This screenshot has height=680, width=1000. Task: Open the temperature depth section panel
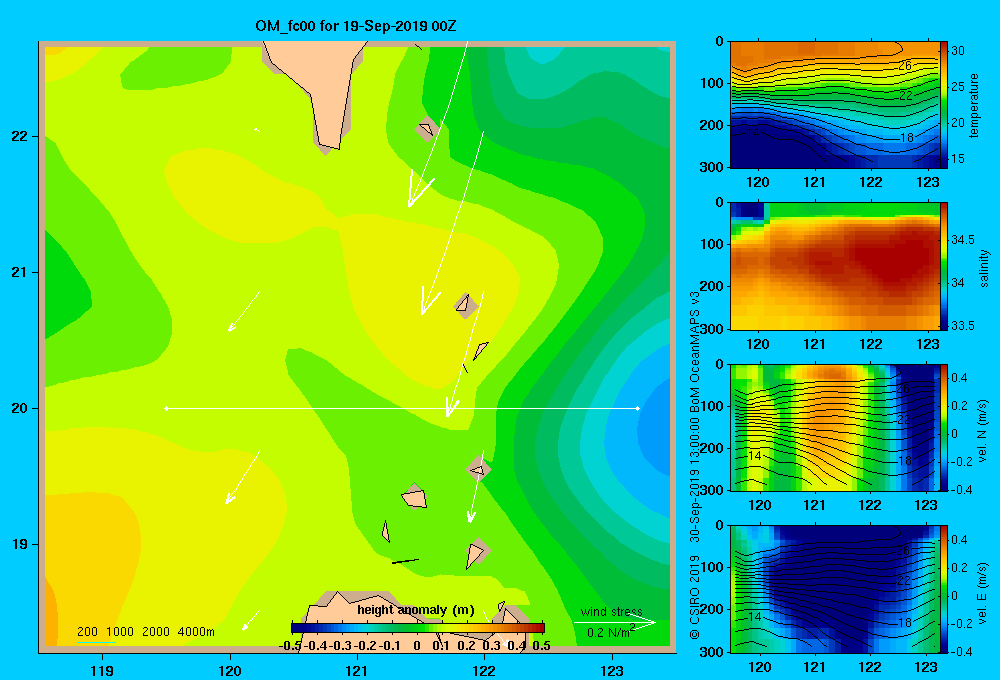coord(834,105)
